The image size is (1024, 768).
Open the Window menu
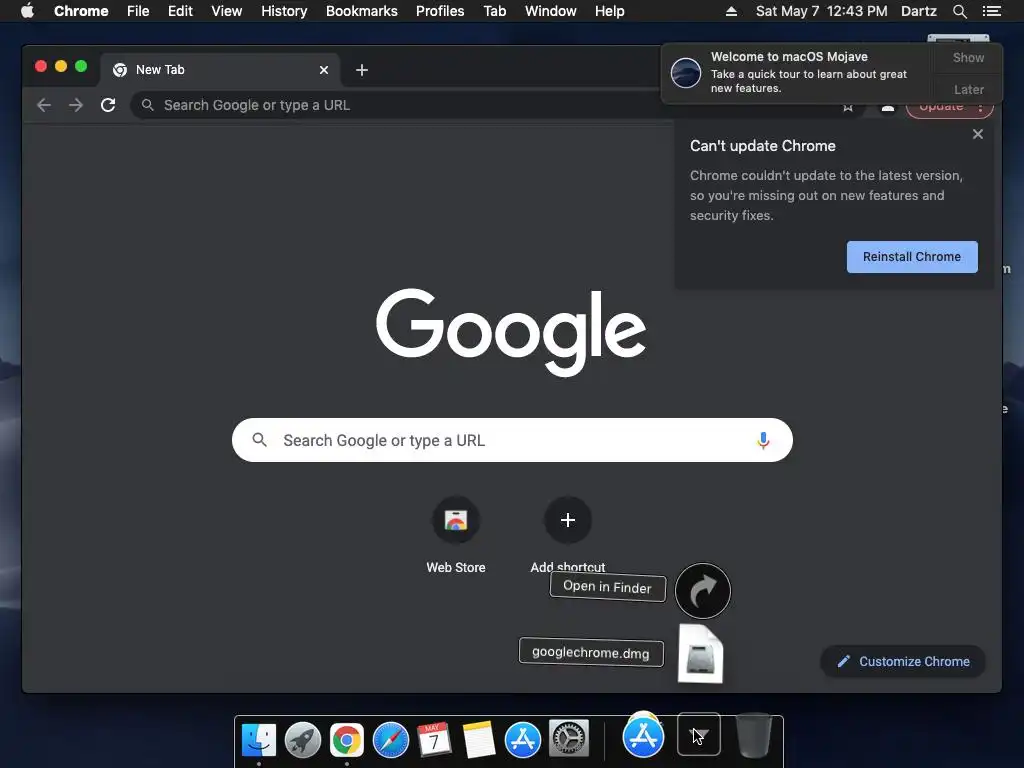tap(551, 11)
